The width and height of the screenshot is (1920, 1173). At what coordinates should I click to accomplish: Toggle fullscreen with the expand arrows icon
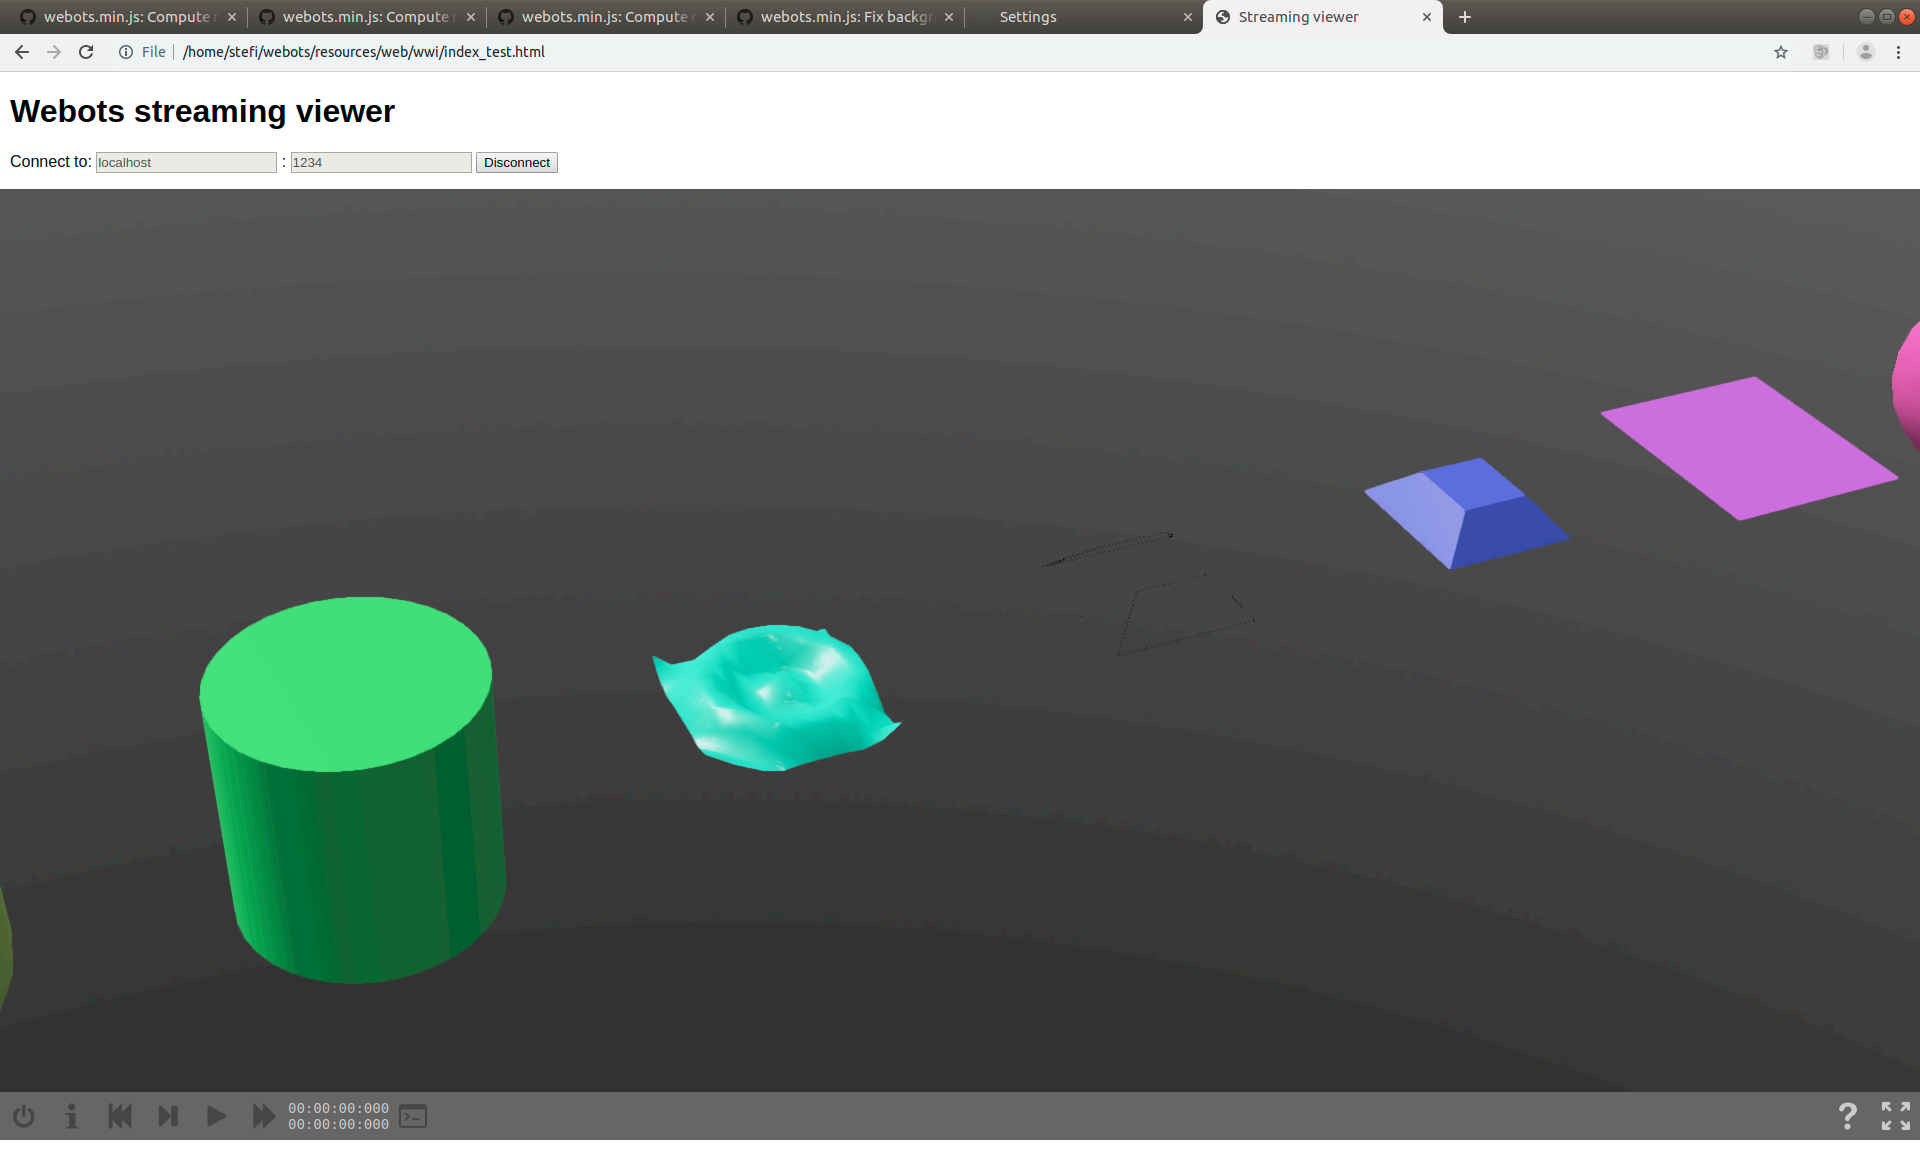tap(1896, 1116)
